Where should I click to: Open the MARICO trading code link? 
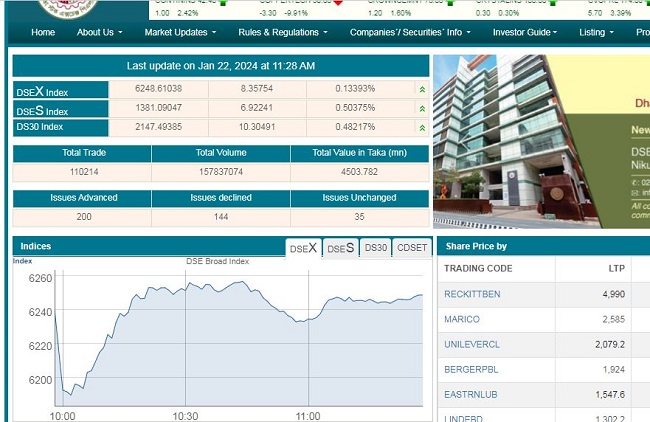461,320
